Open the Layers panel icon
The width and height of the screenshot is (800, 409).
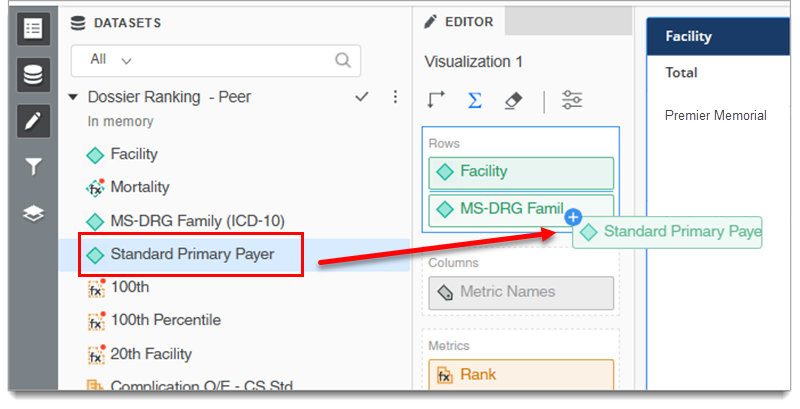(33, 214)
